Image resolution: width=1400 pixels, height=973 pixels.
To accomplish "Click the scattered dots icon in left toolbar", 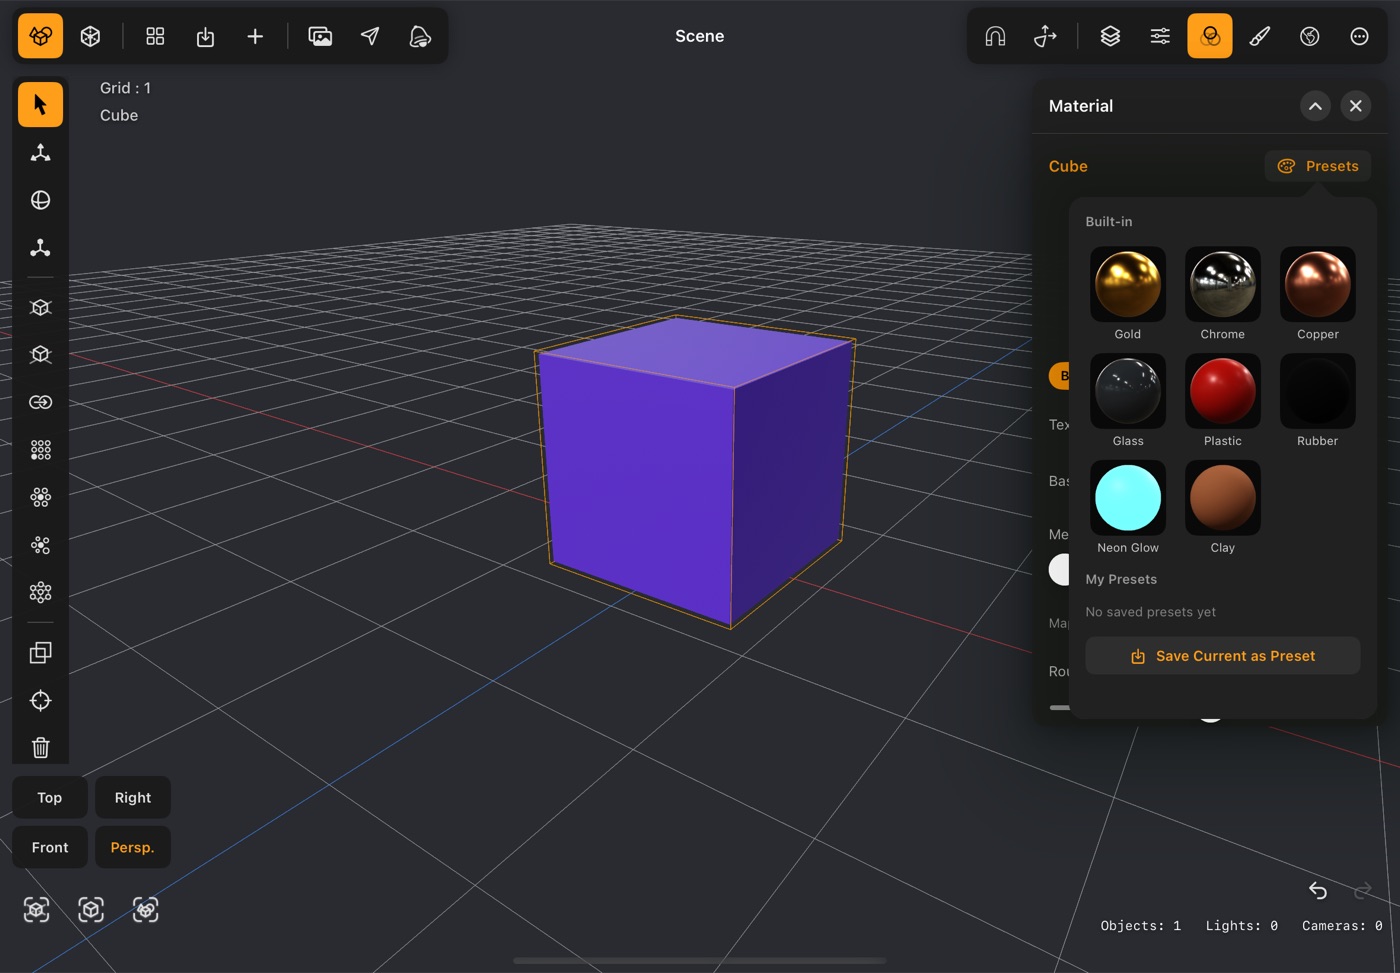I will pos(40,545).
